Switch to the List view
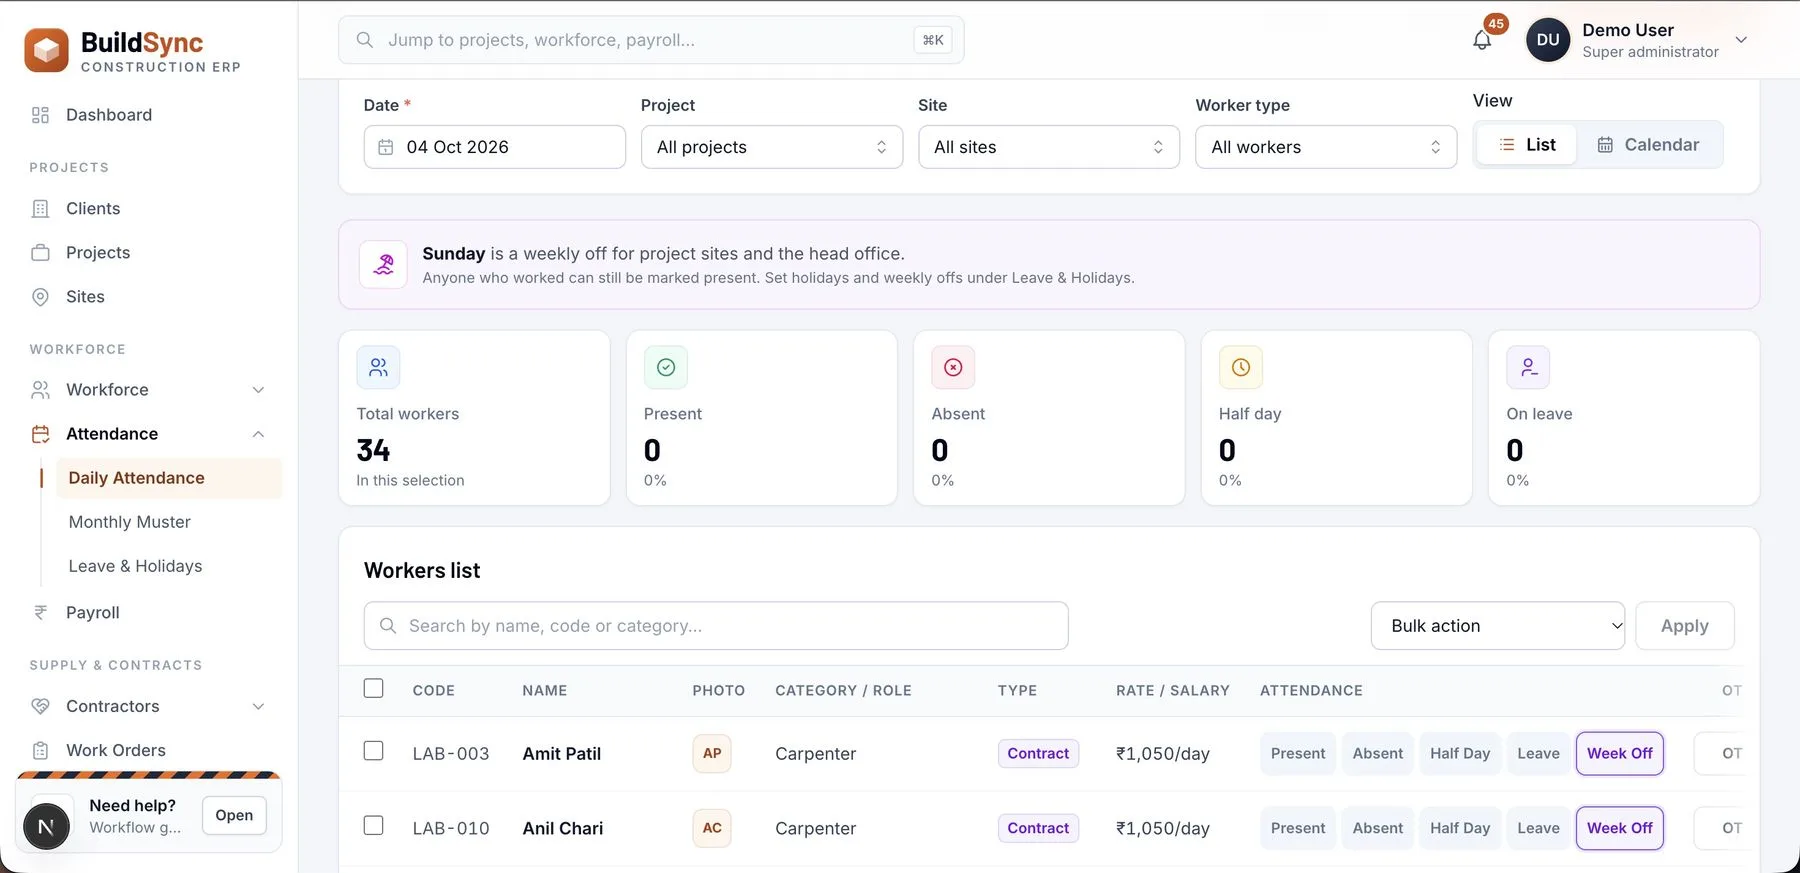 (1527, 145)
